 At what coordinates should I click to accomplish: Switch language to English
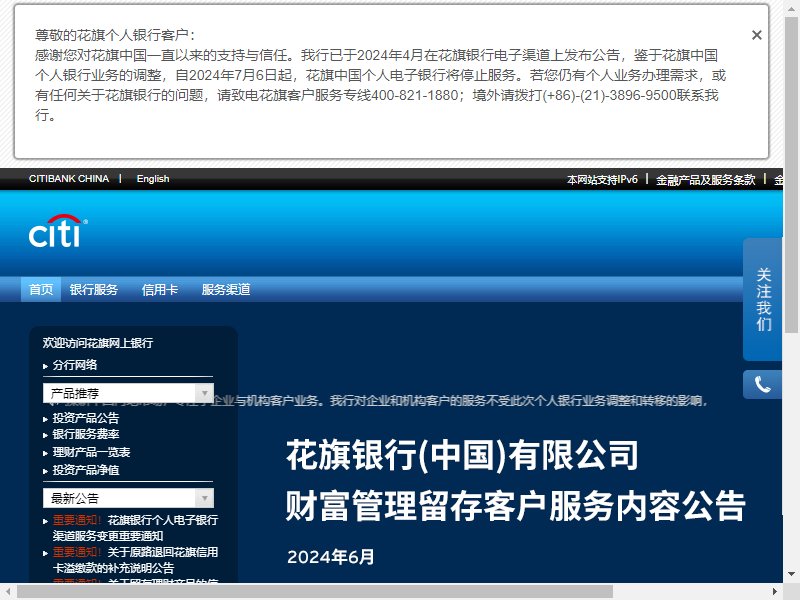point(153,179)
